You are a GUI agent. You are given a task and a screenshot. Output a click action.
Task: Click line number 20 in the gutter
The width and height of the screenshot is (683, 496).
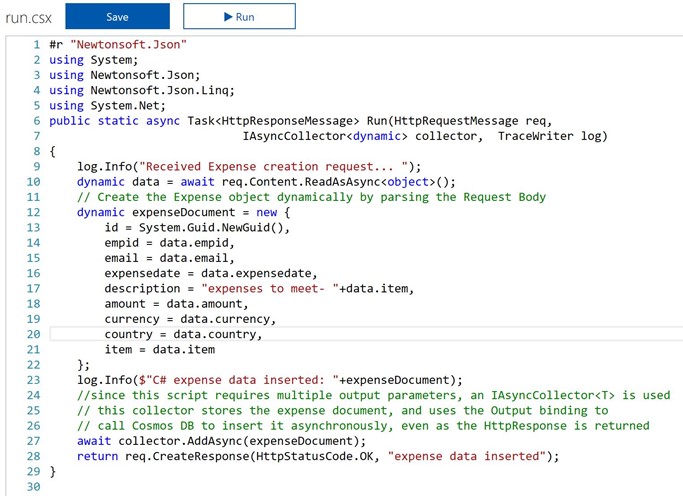point(33,334)
